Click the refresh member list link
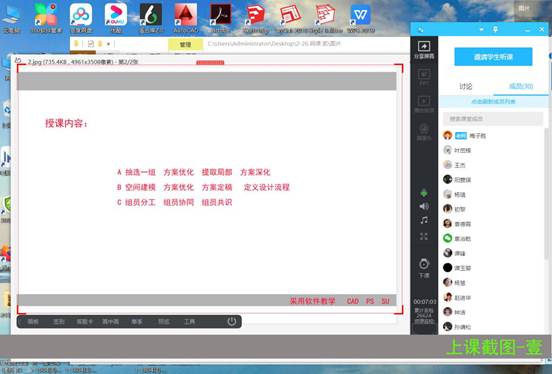 tap(493, 101)
